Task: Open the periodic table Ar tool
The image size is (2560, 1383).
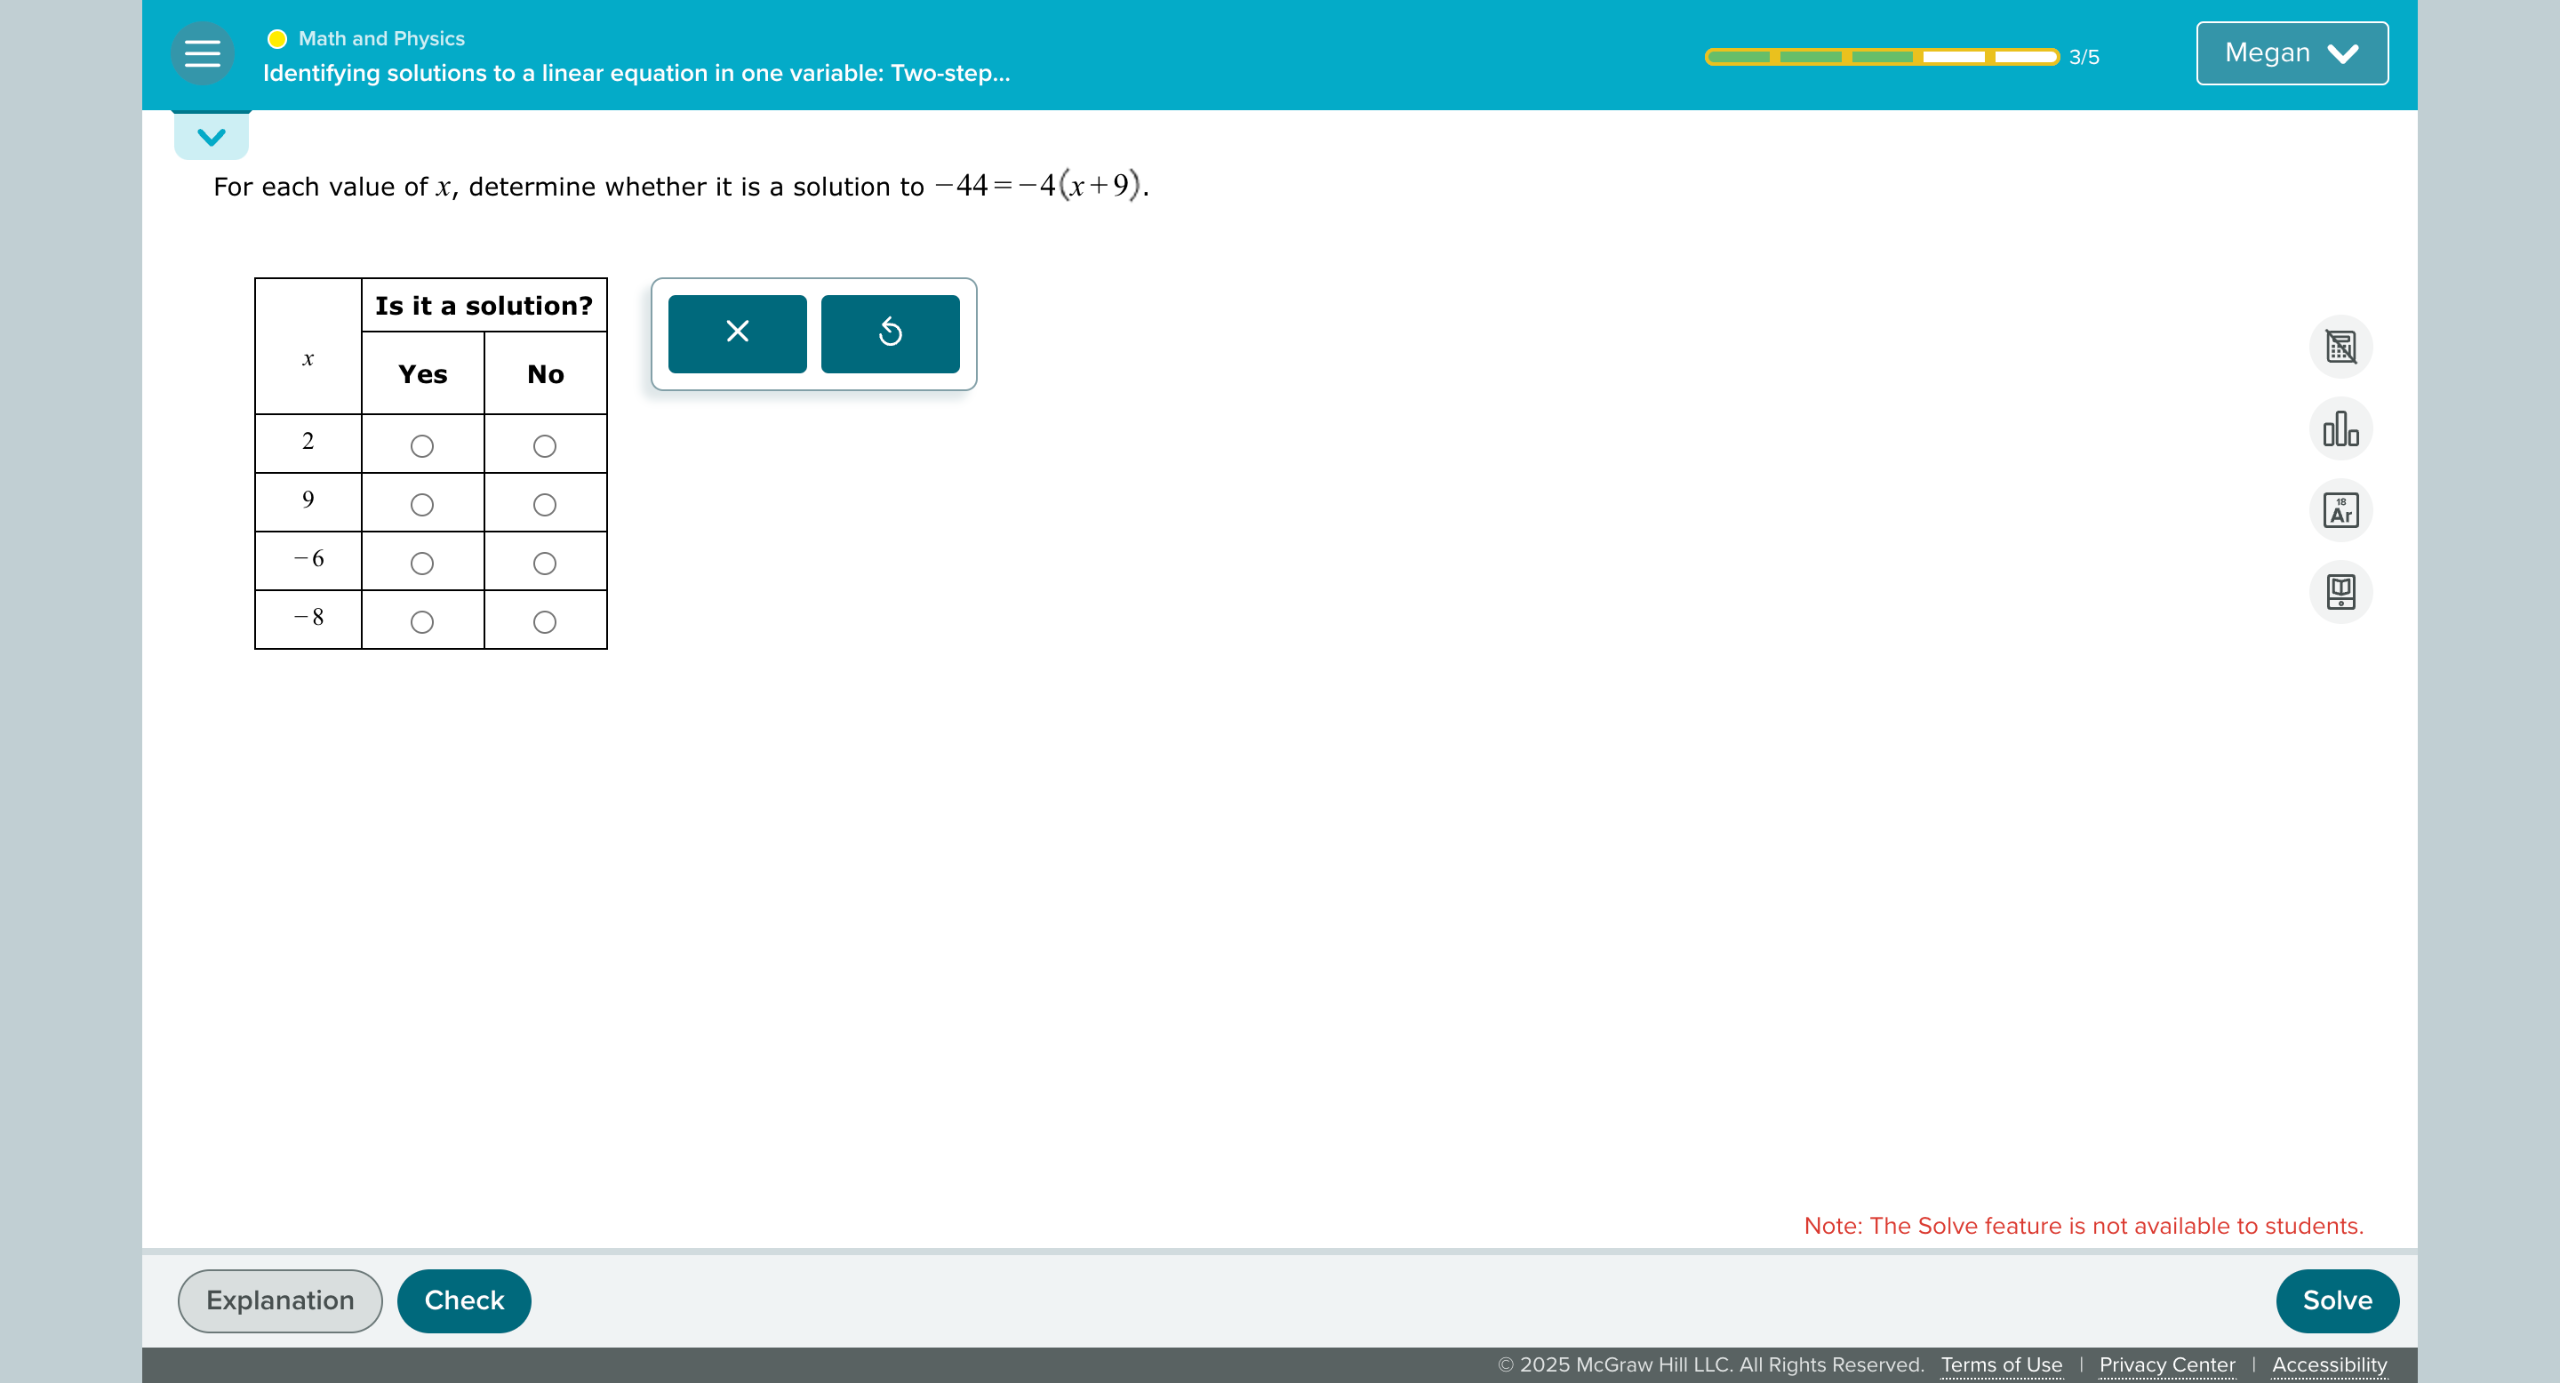Action: click(x=2340, y=511)
